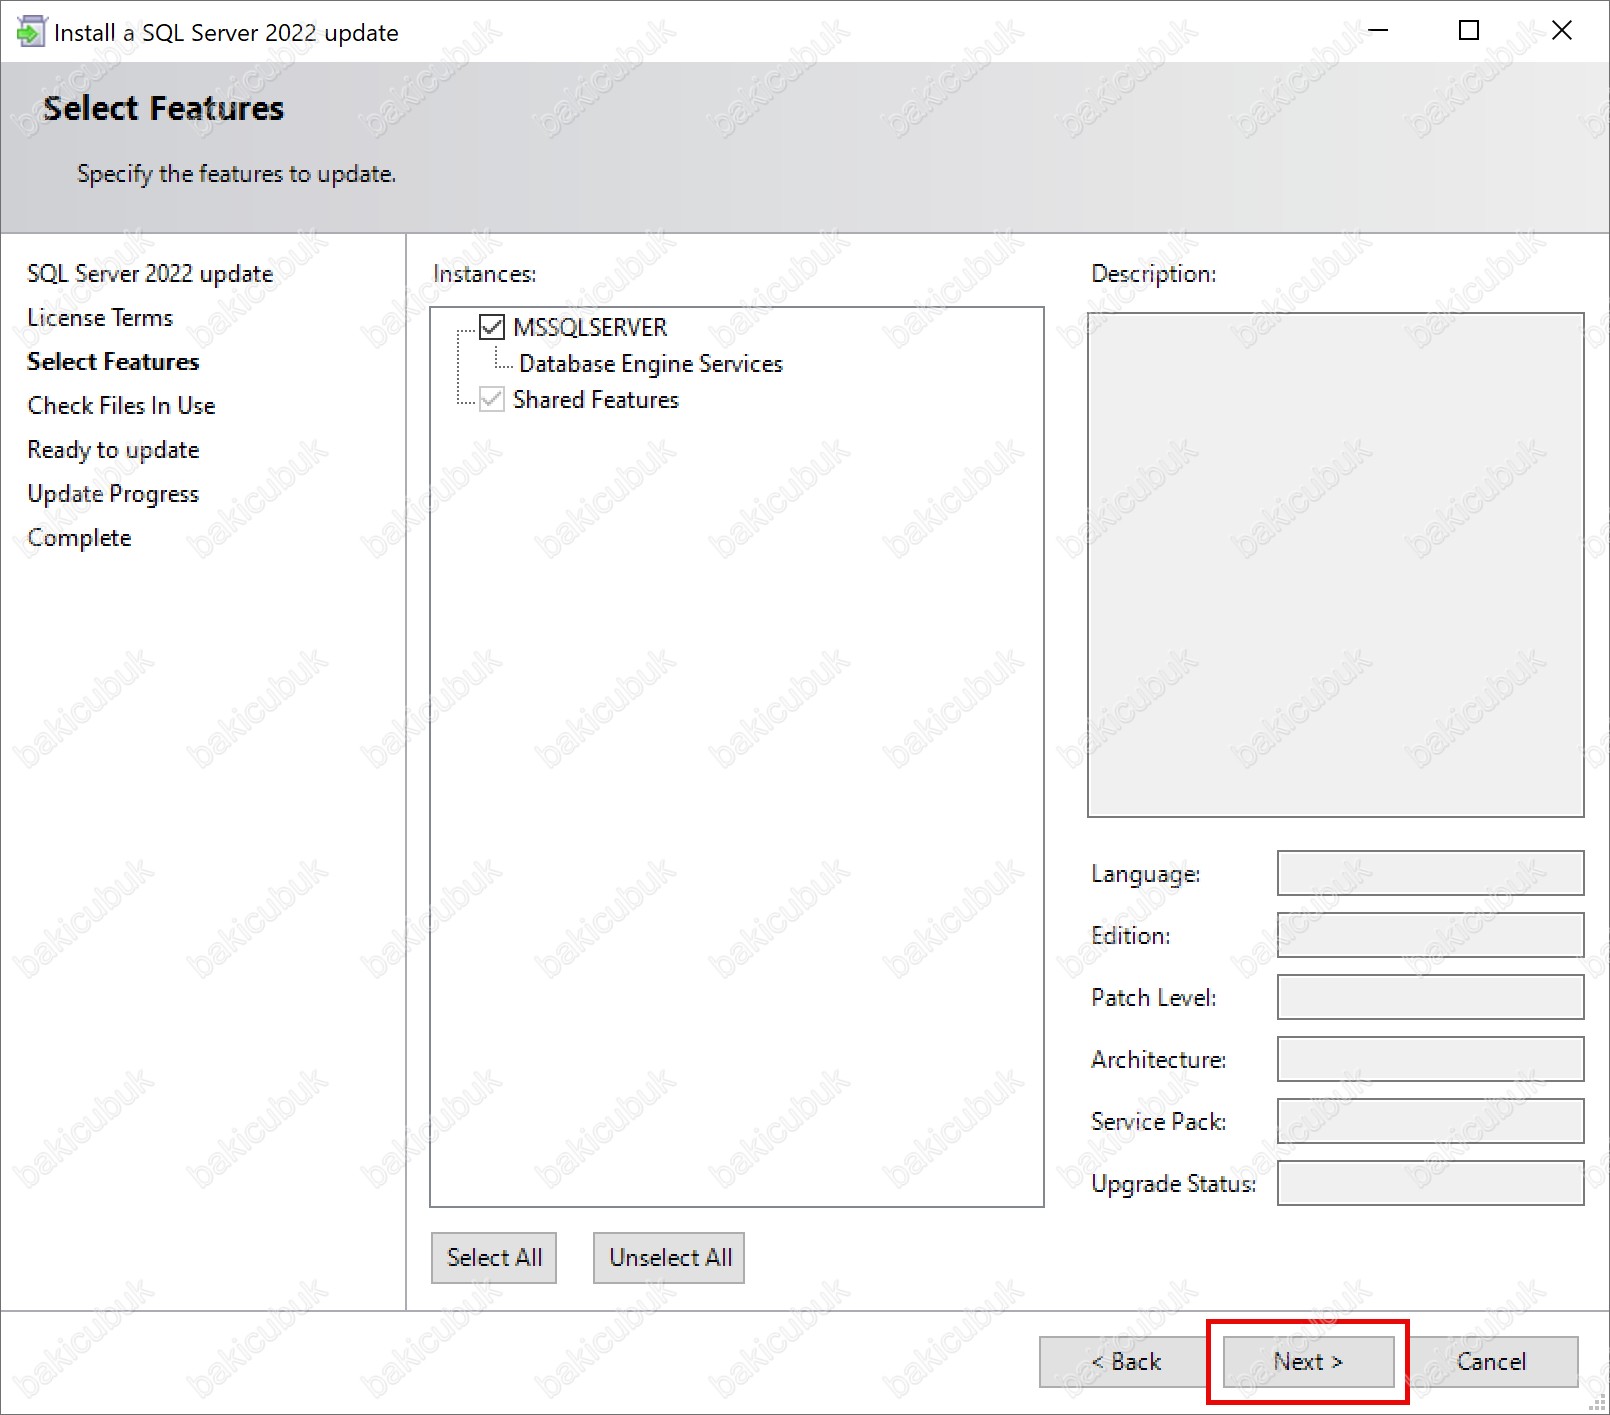
Task: Click the Upgrade Status field
Action: click(x=1430, y=1183)
